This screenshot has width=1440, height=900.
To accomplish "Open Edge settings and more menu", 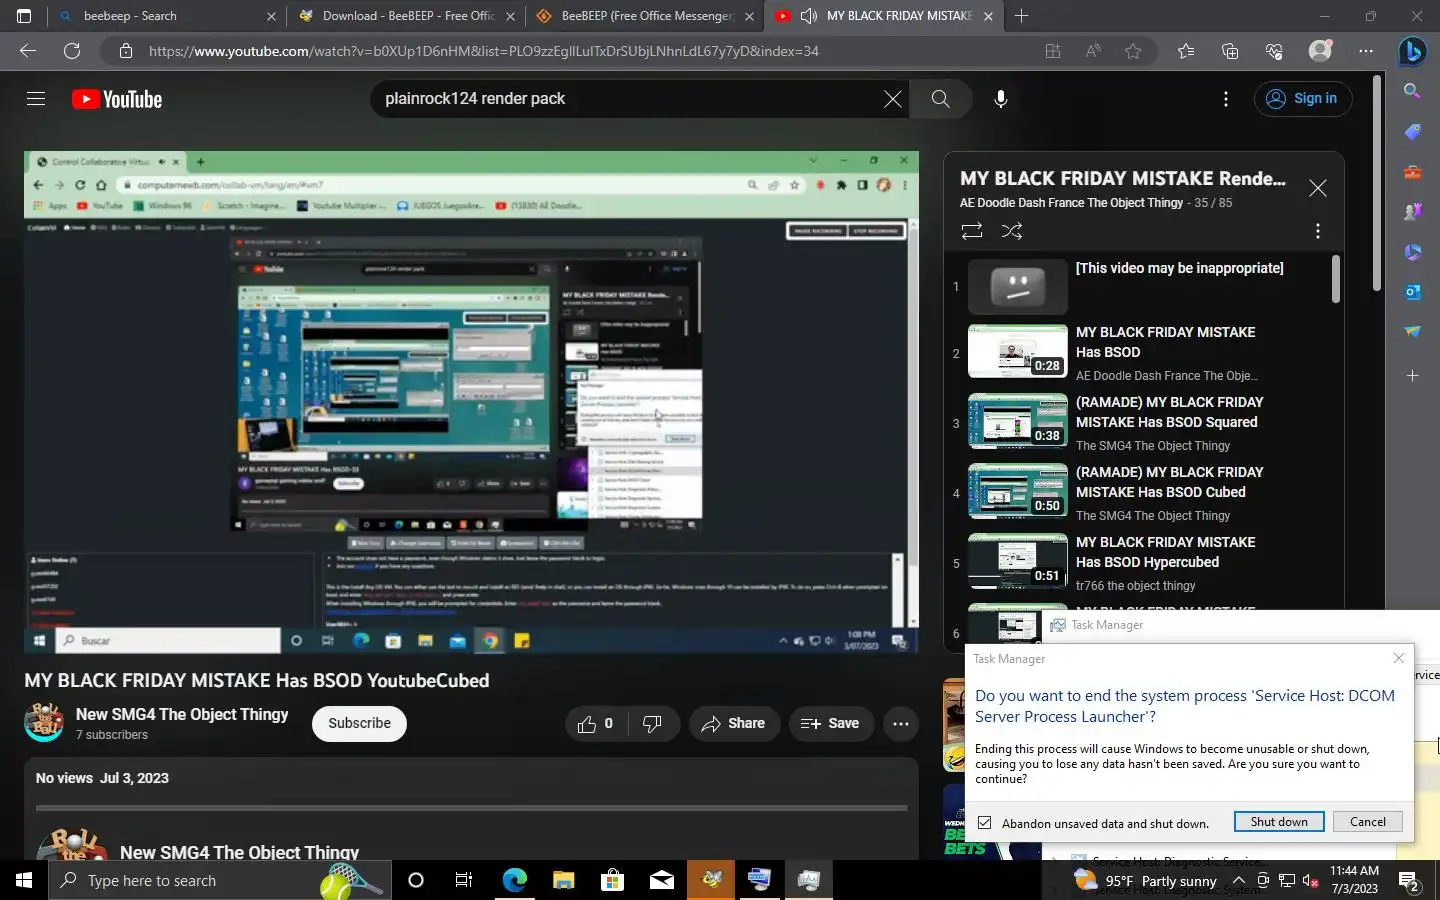I will (1366, 51).
